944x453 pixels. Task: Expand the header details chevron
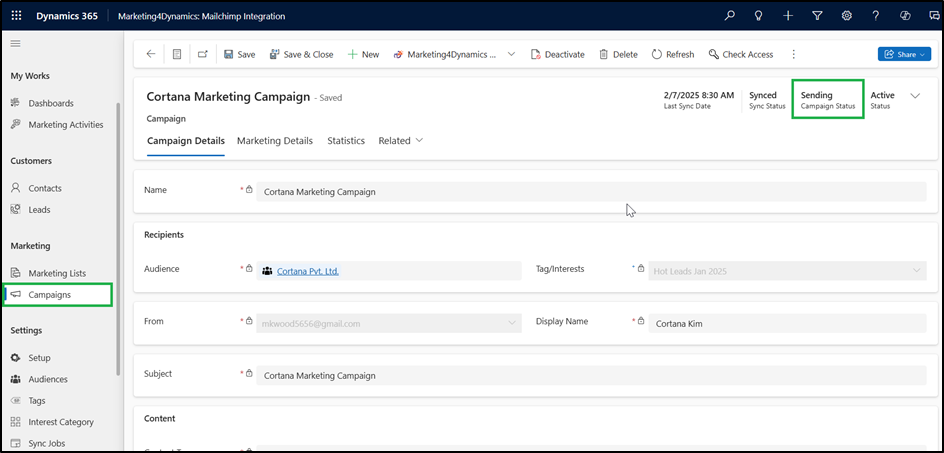(915, 96)
